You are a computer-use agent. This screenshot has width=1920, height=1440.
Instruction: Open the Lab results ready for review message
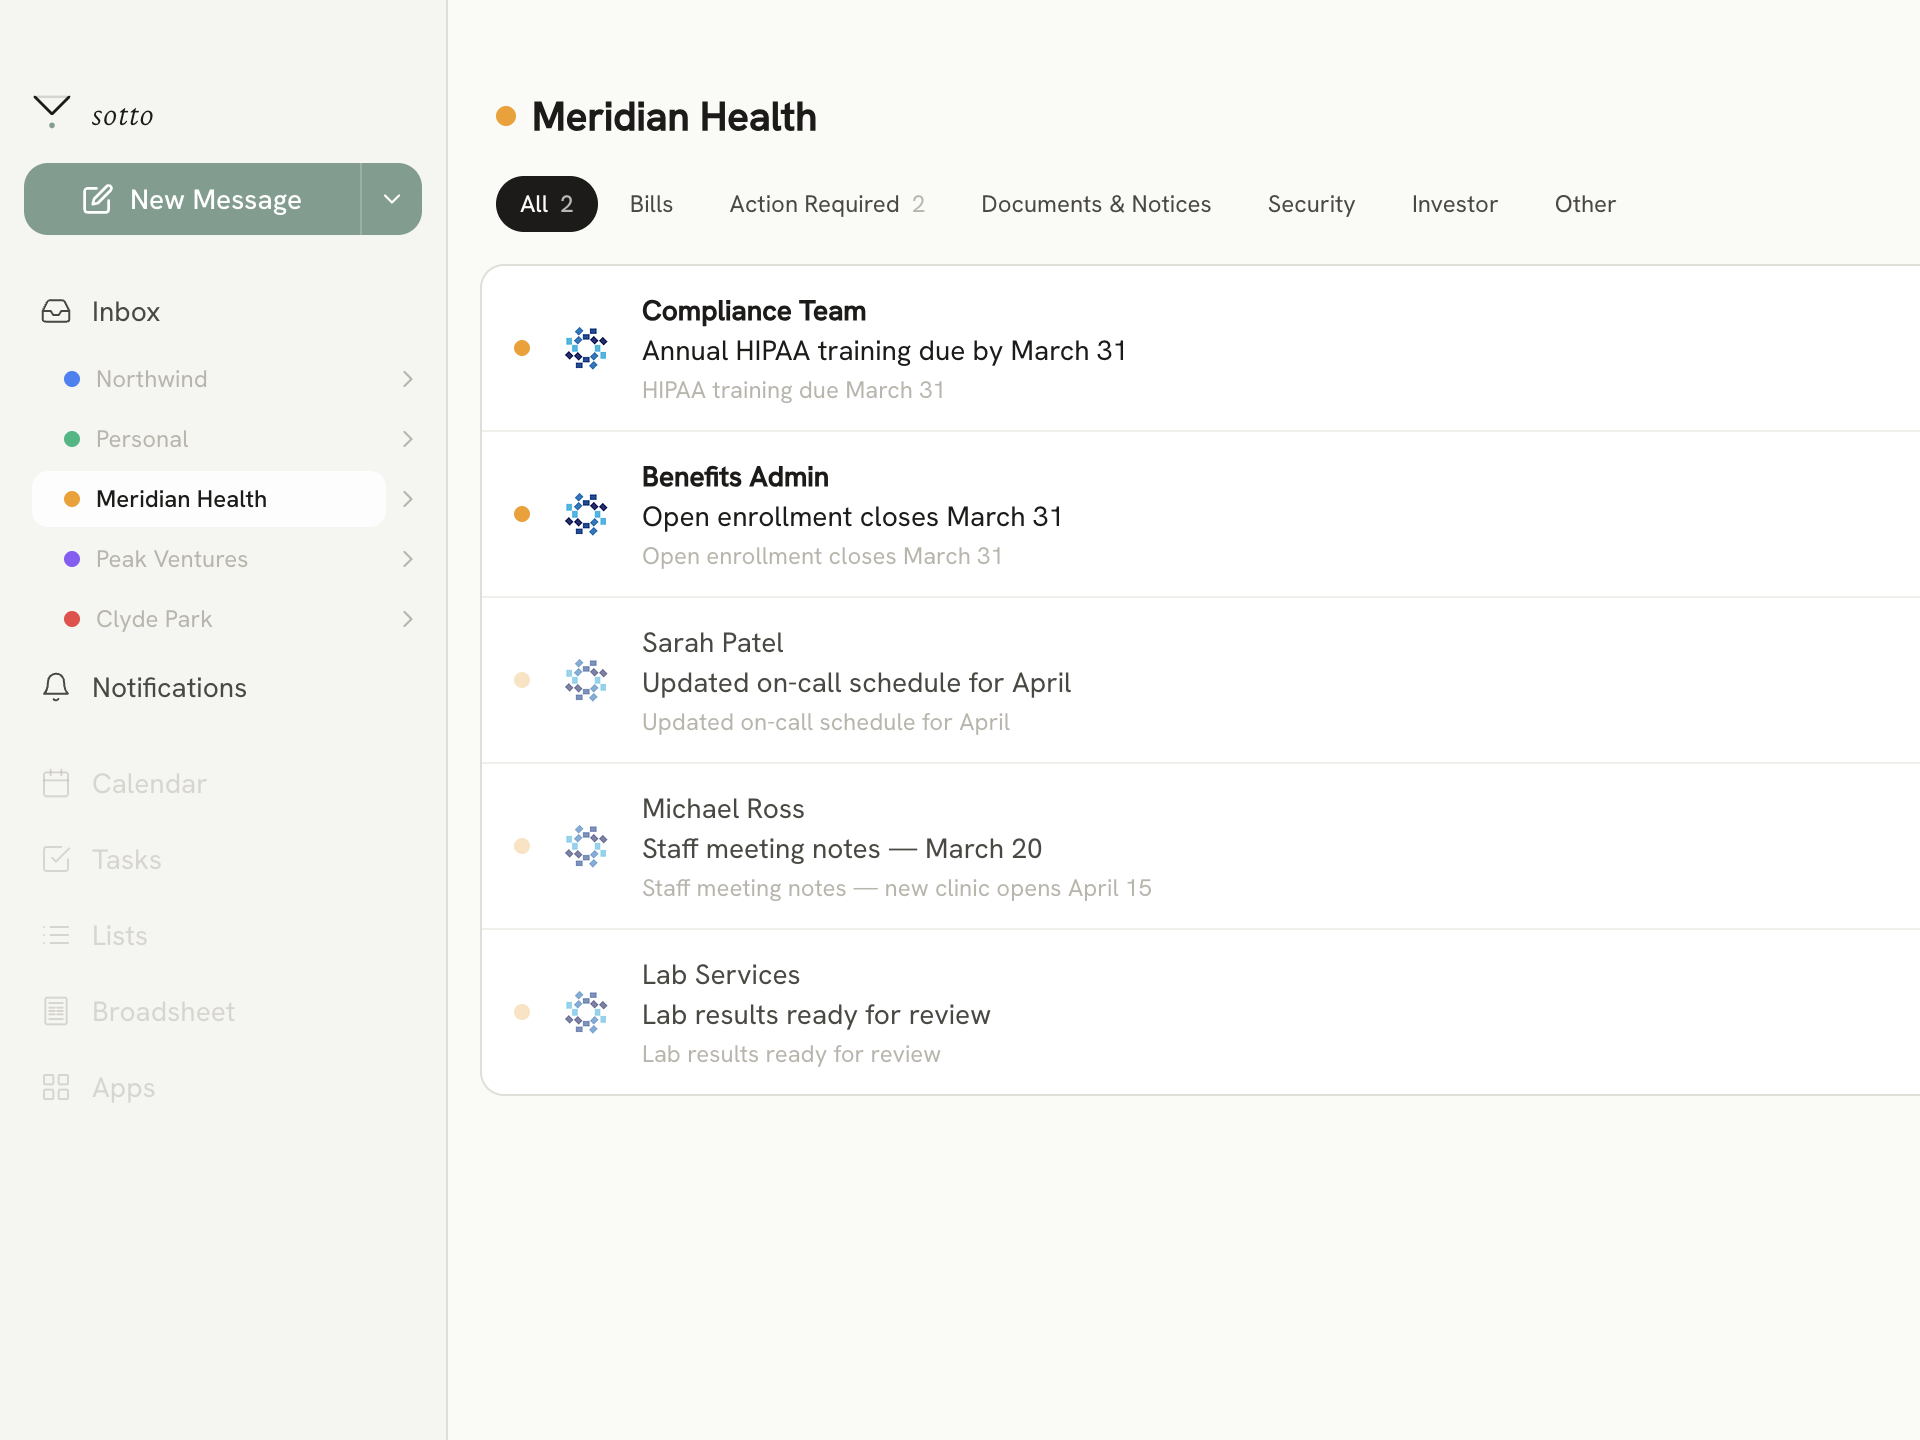click(x=816, y=1013)
